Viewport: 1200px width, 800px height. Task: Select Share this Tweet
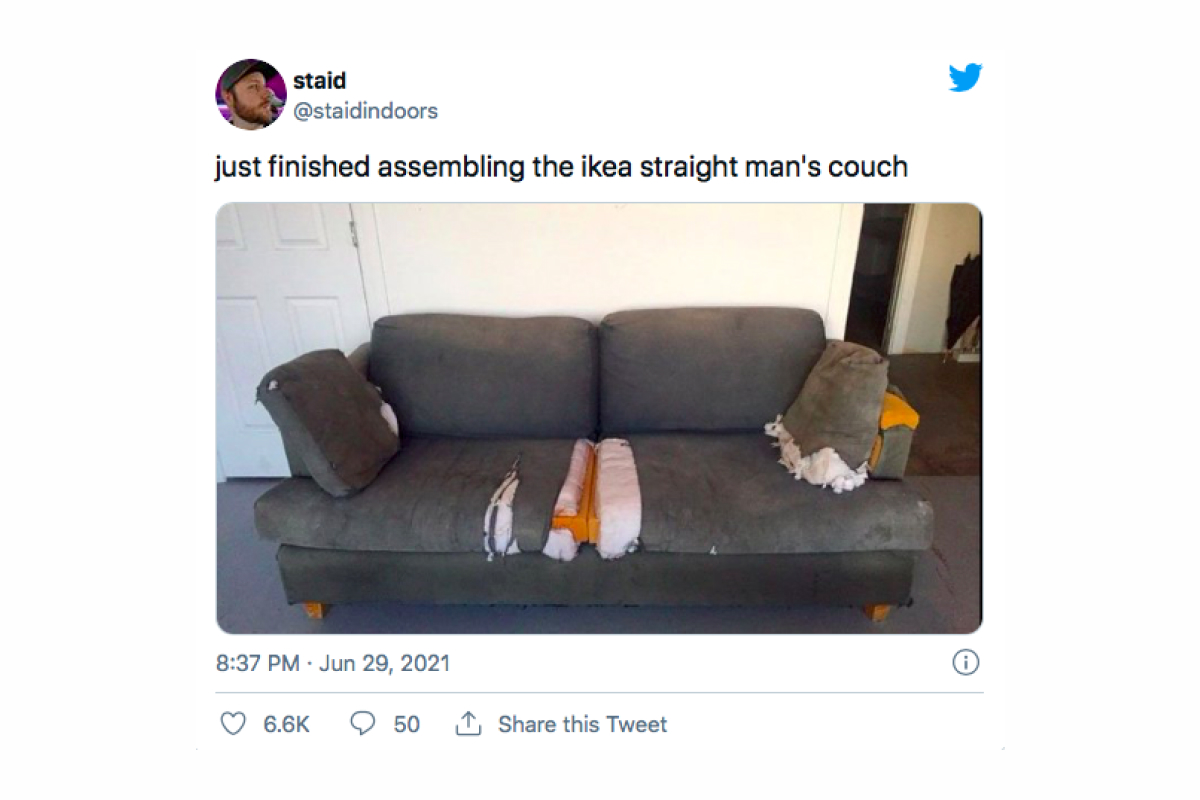click(x=582, y=724)
